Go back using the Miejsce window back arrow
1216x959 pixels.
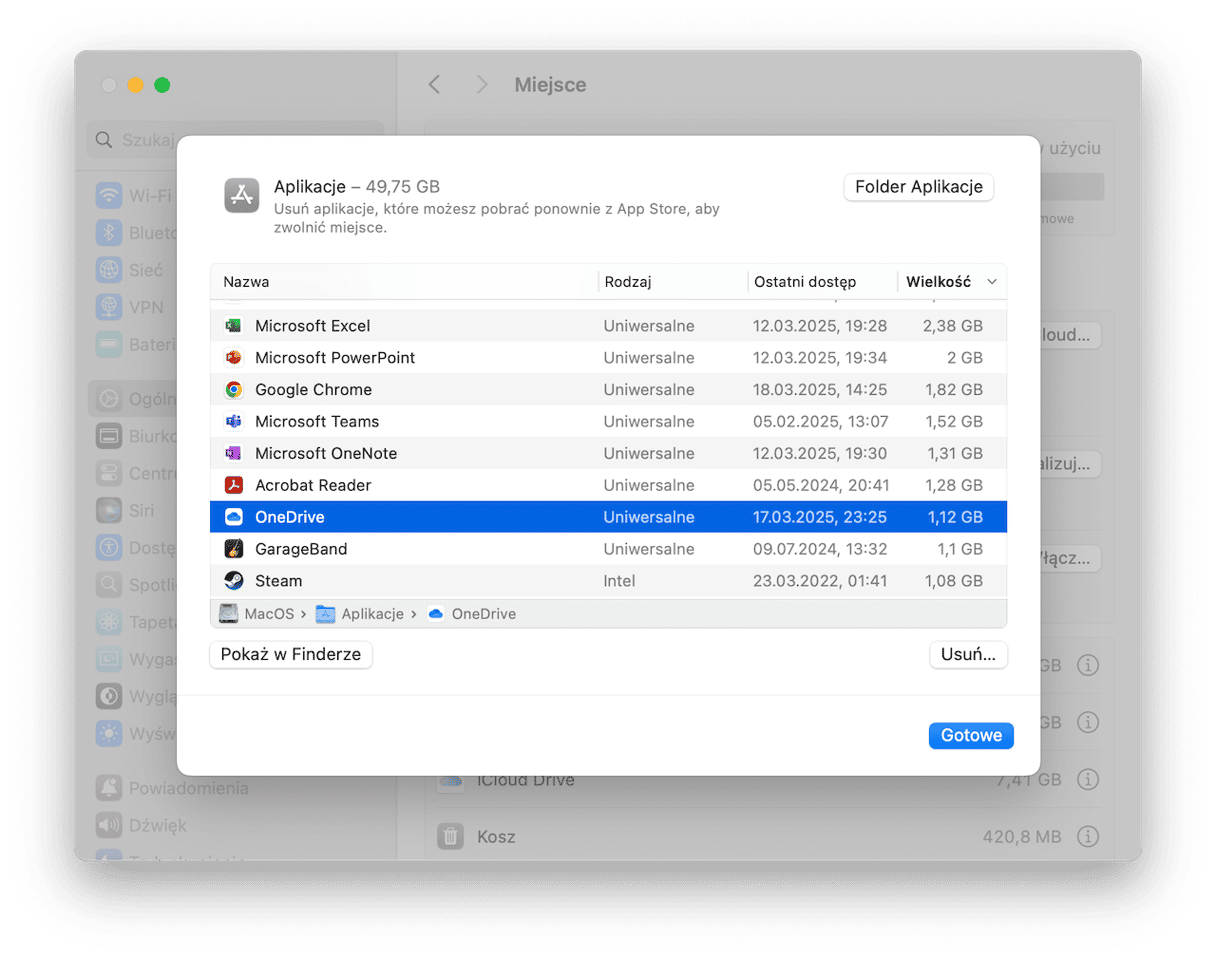pyautogui.click(x=434, y=85)
